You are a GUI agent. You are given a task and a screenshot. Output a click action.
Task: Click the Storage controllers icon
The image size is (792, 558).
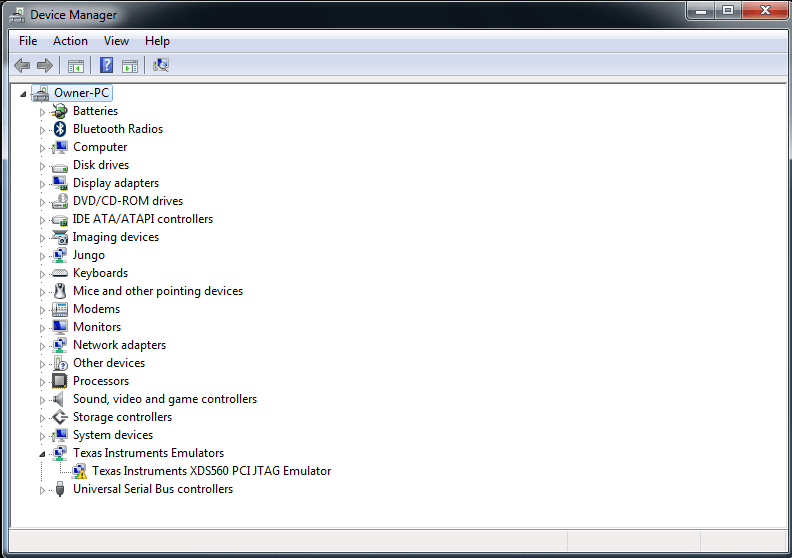(60, 417)
